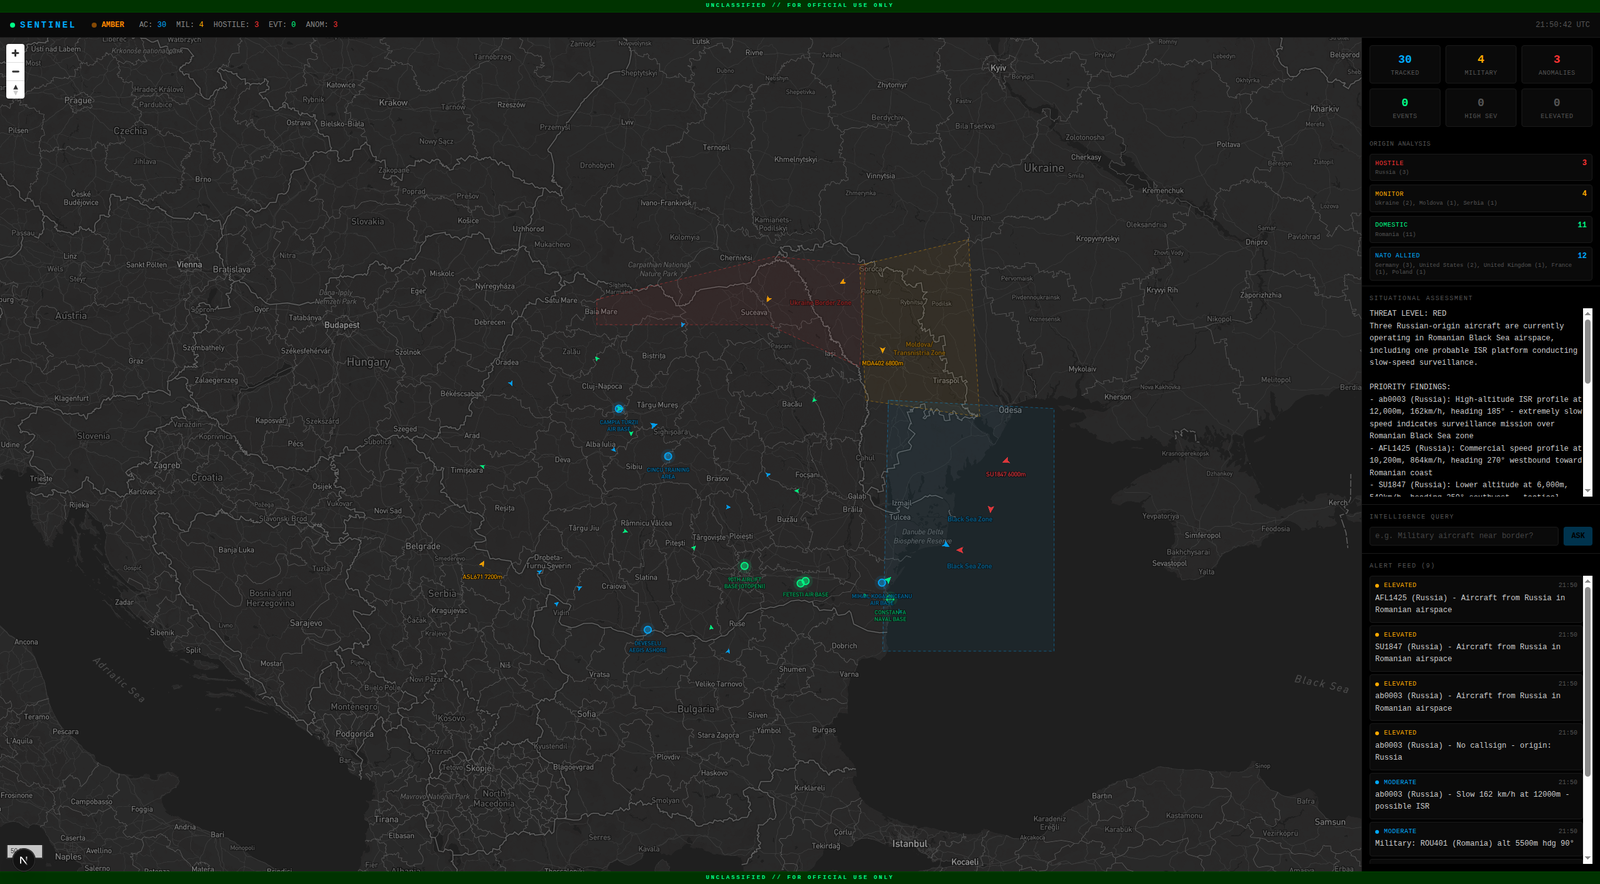Image resolution: width=1600 pixels, height=884 pixels.
Task: Open the Military ROU401 alert
Action: pyautogui.click(x=1474, y=838)
